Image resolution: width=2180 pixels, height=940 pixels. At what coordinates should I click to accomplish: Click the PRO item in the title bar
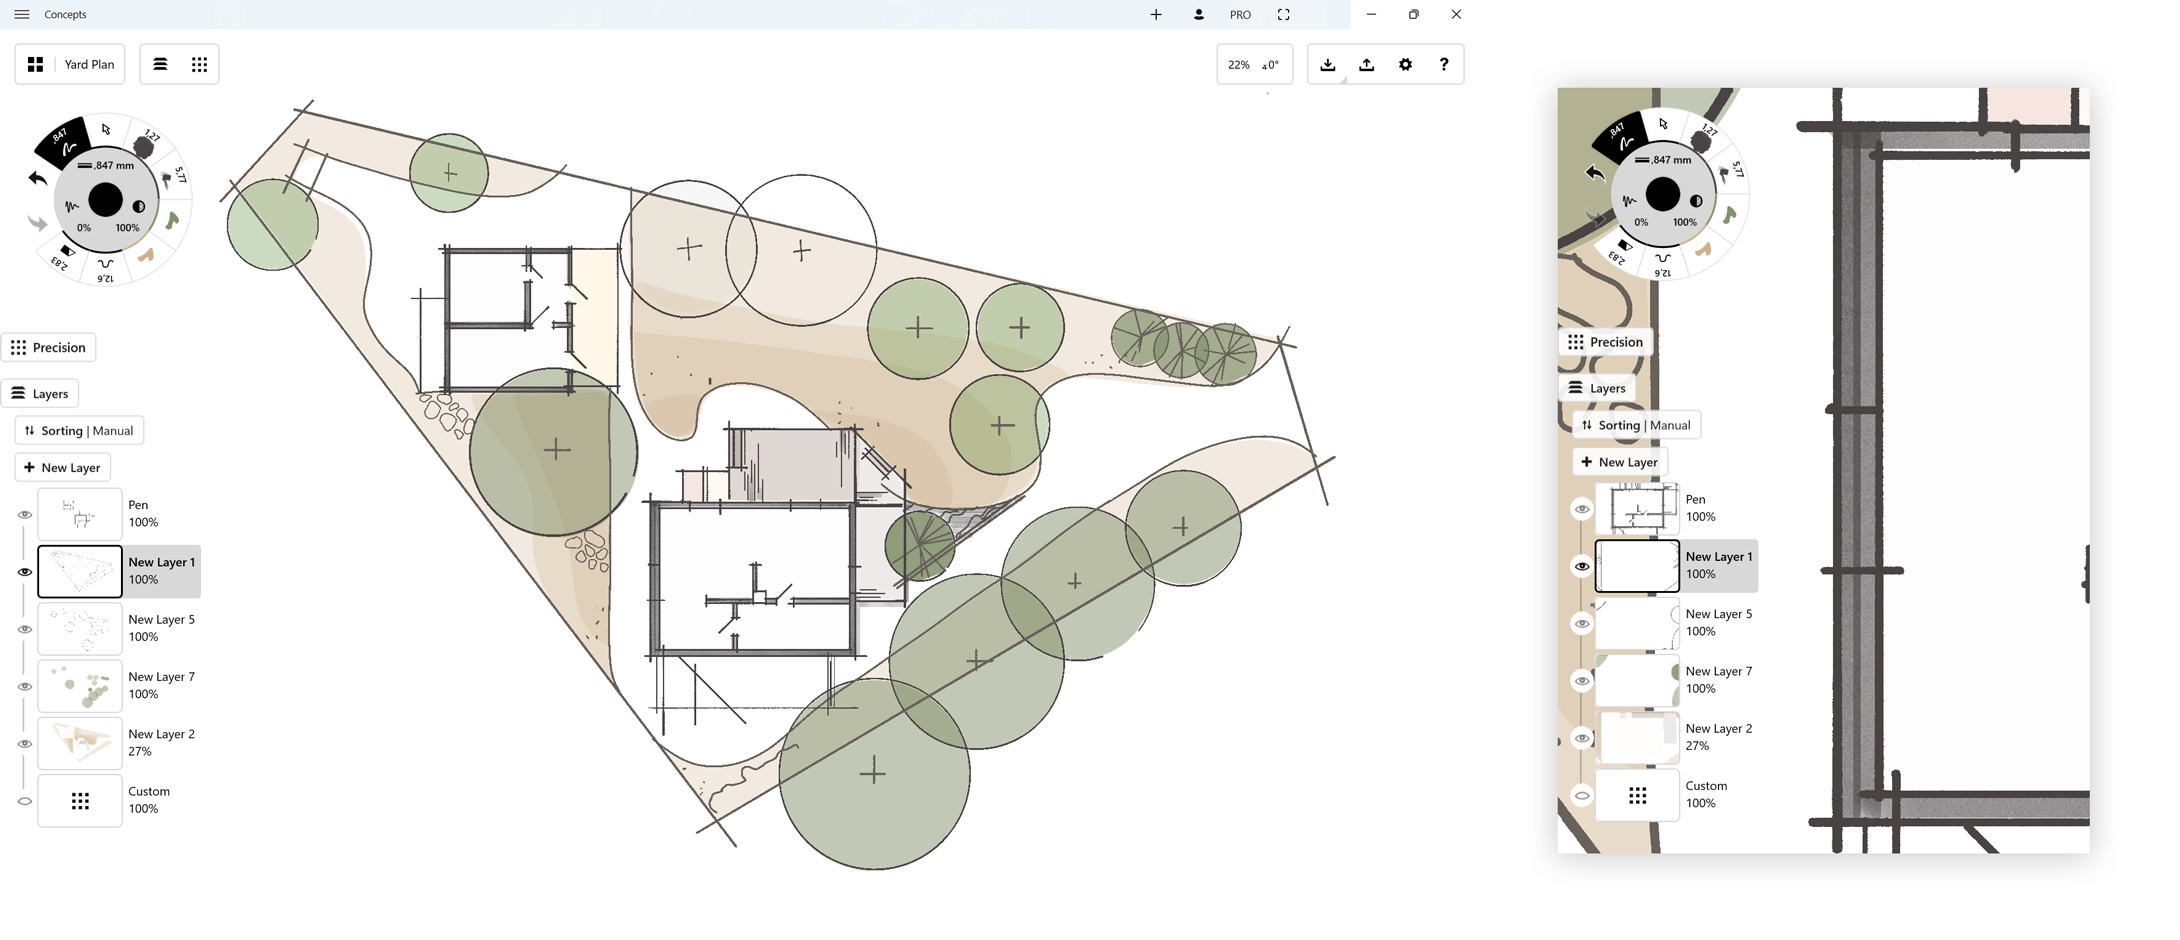(x=1240, y=14)
